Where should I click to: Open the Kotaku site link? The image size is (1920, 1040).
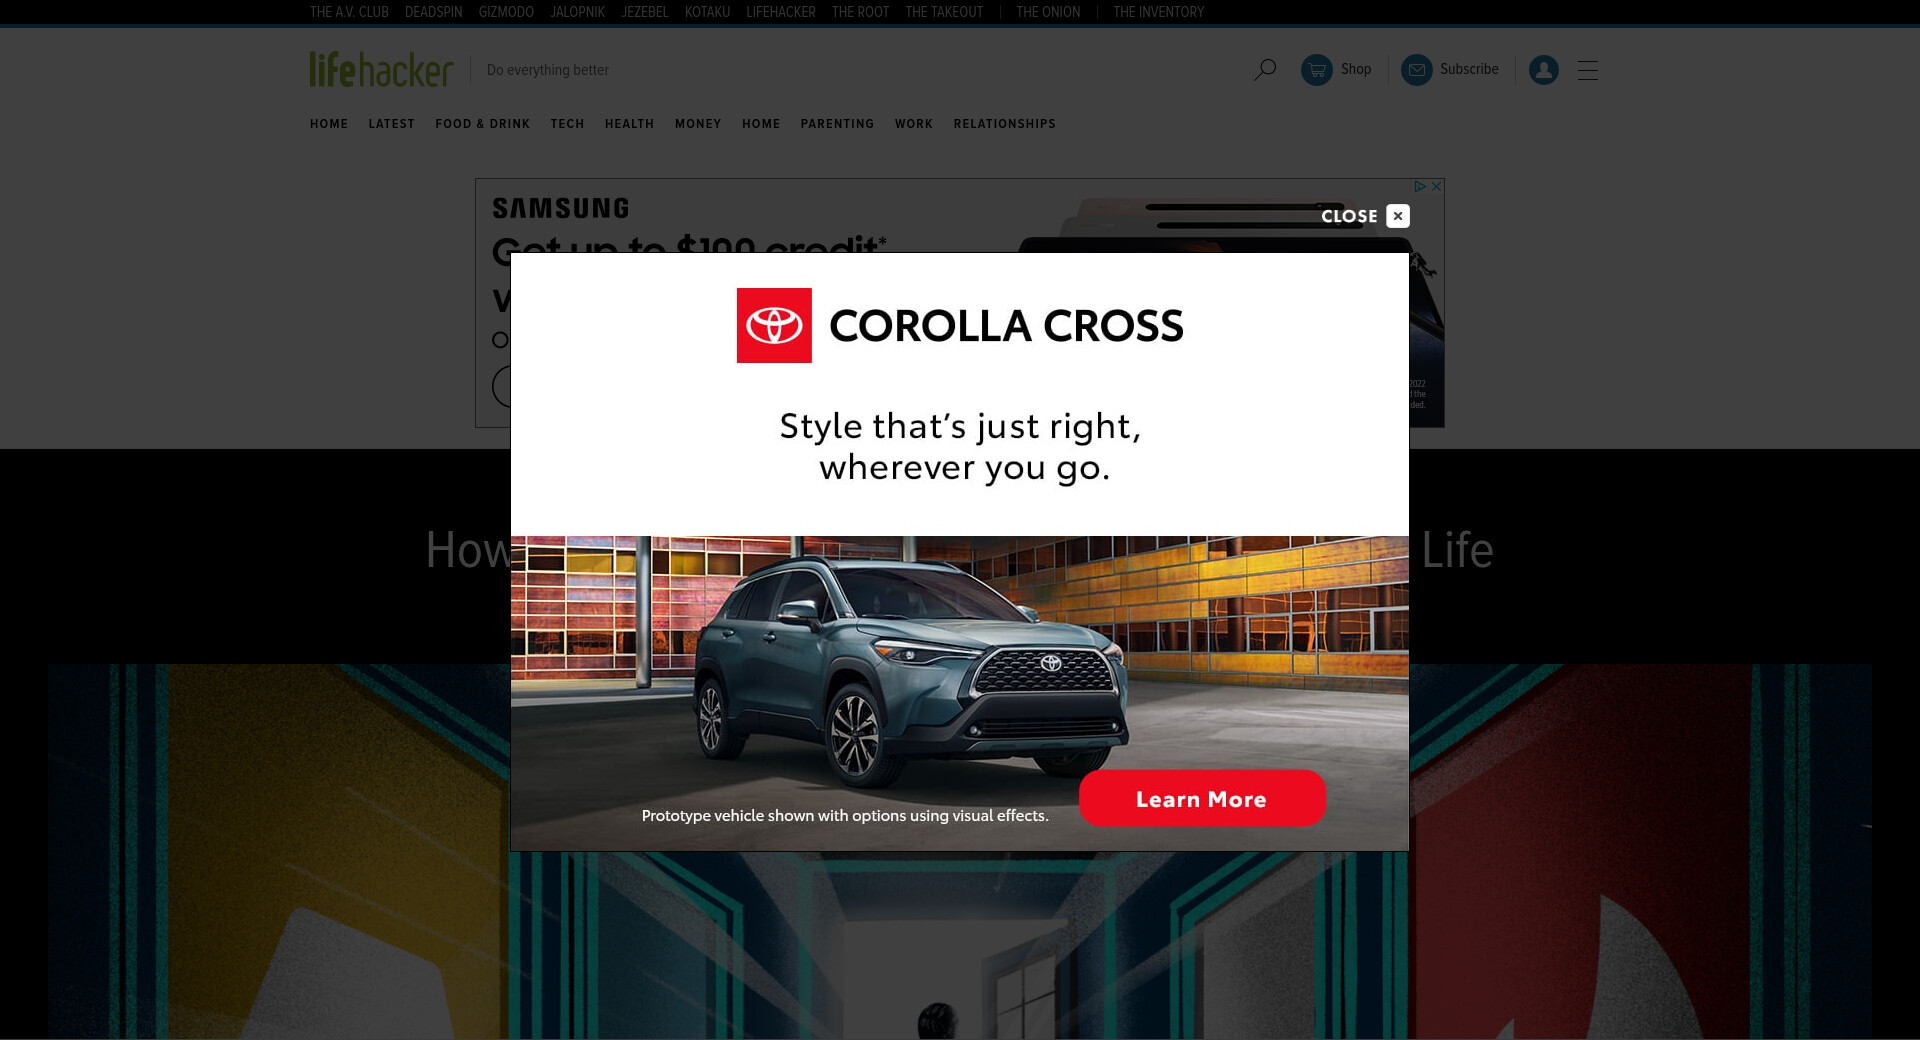coord(707,12)
